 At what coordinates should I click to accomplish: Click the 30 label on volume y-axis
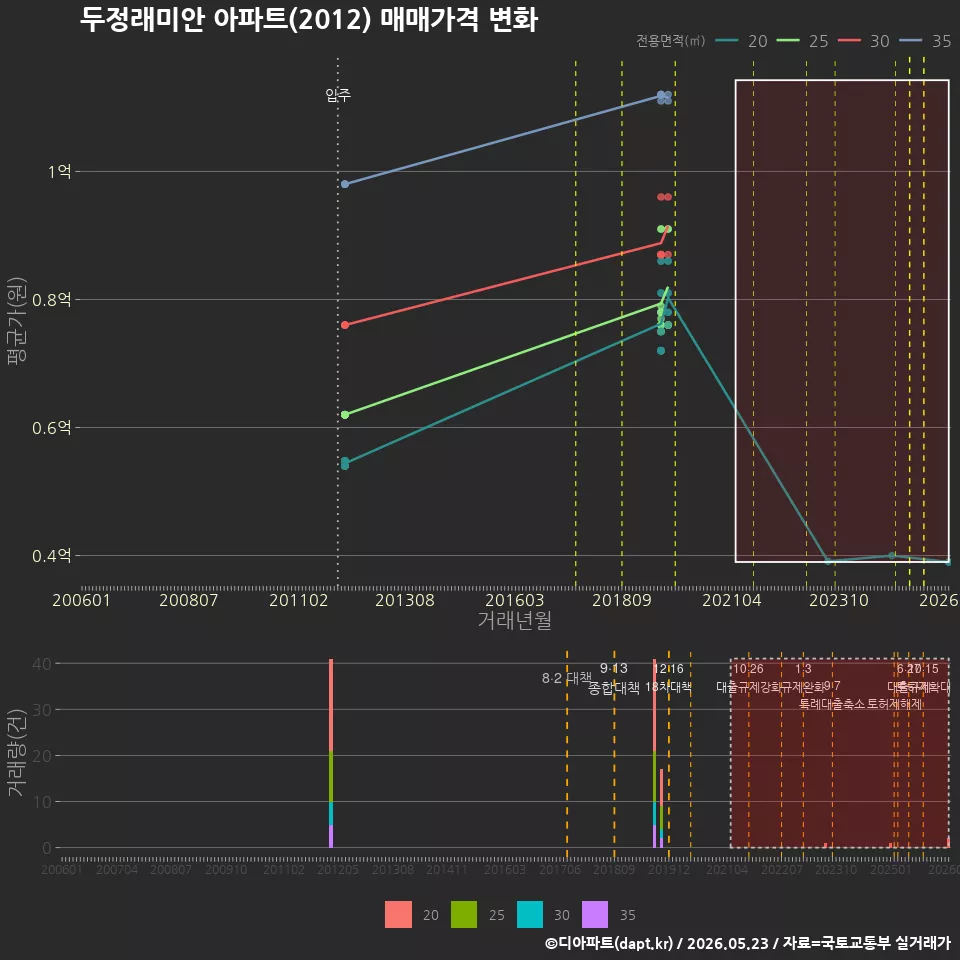click(42, 710)
